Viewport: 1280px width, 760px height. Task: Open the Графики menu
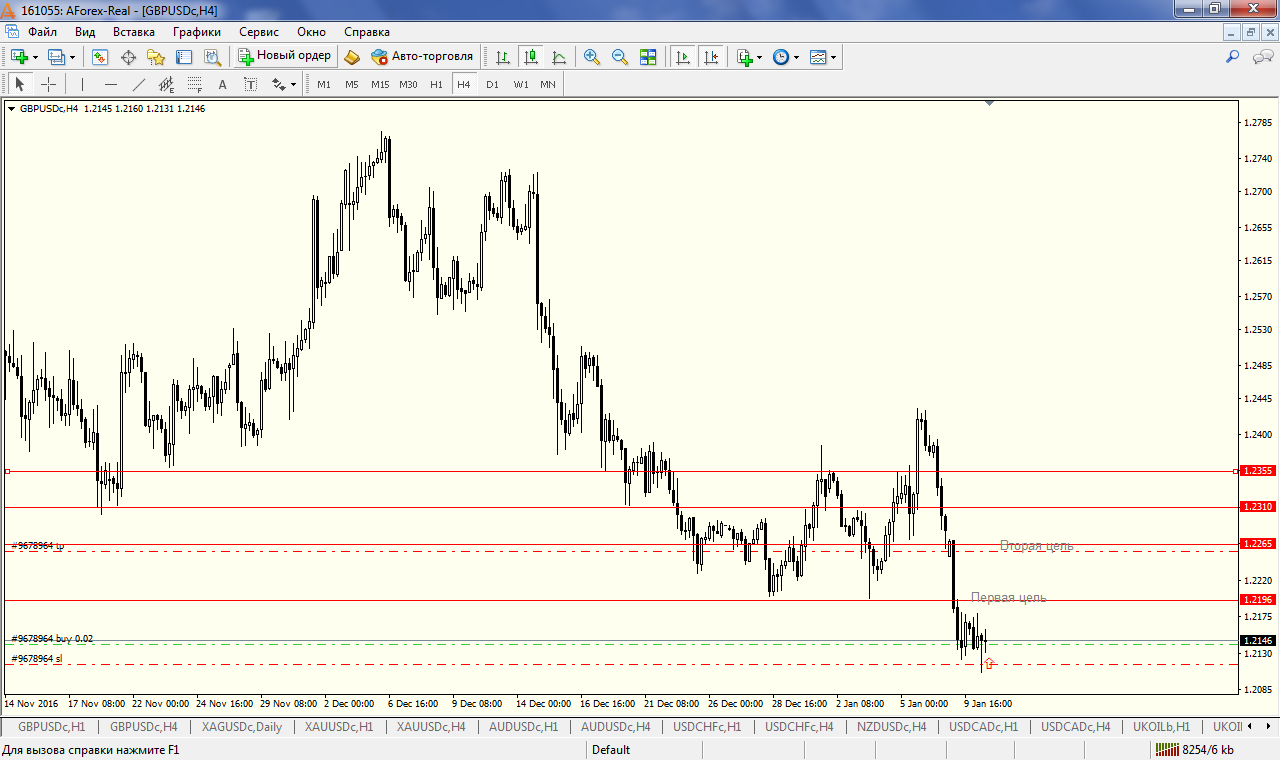pos(196,32)
